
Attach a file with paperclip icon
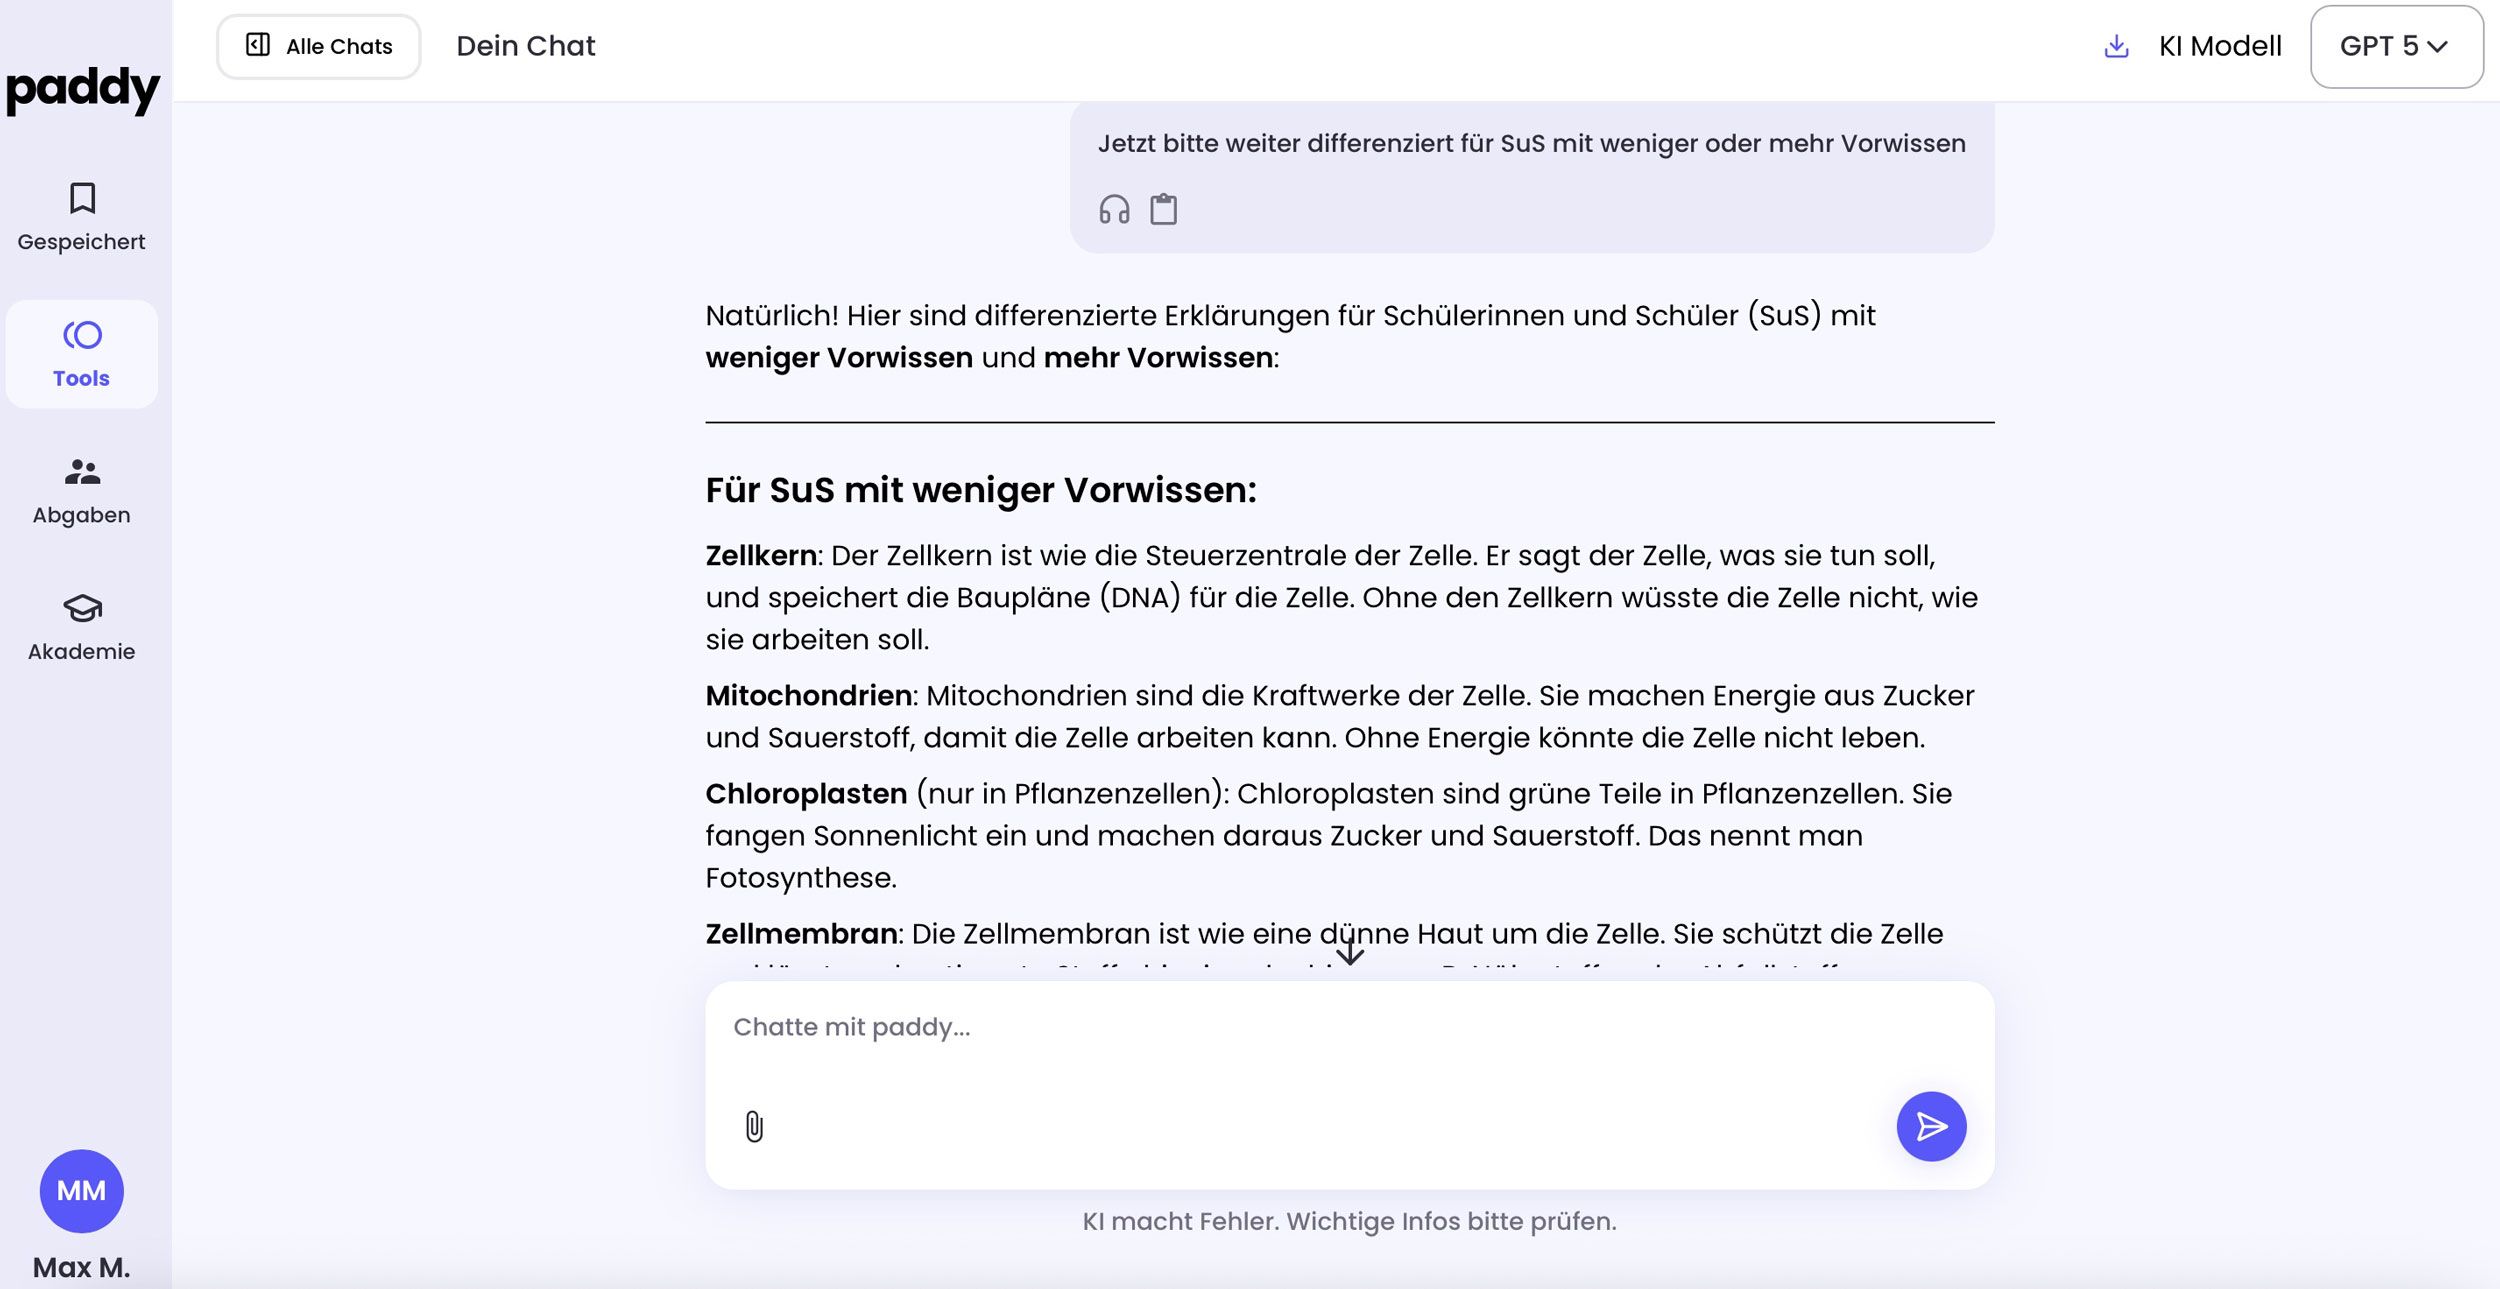(754, 1127)
